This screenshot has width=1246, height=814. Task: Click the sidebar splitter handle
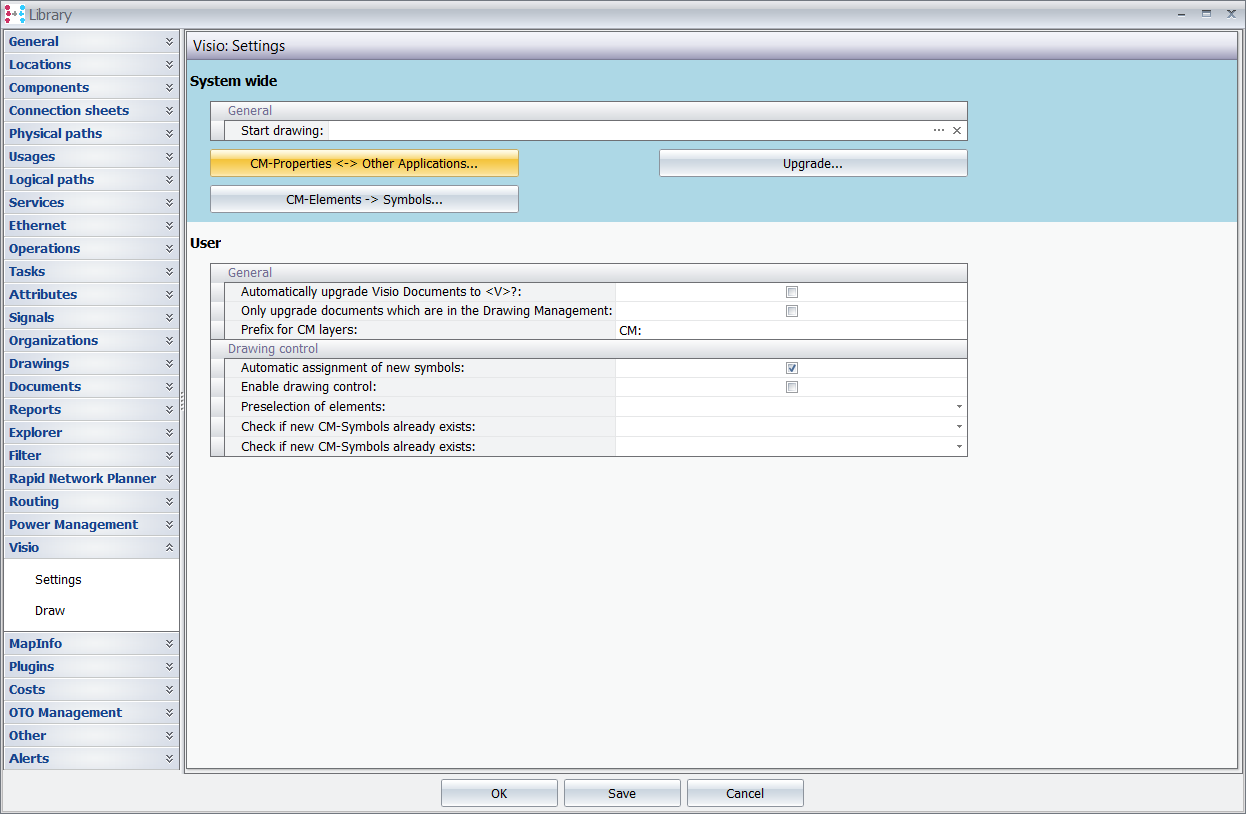182,400
